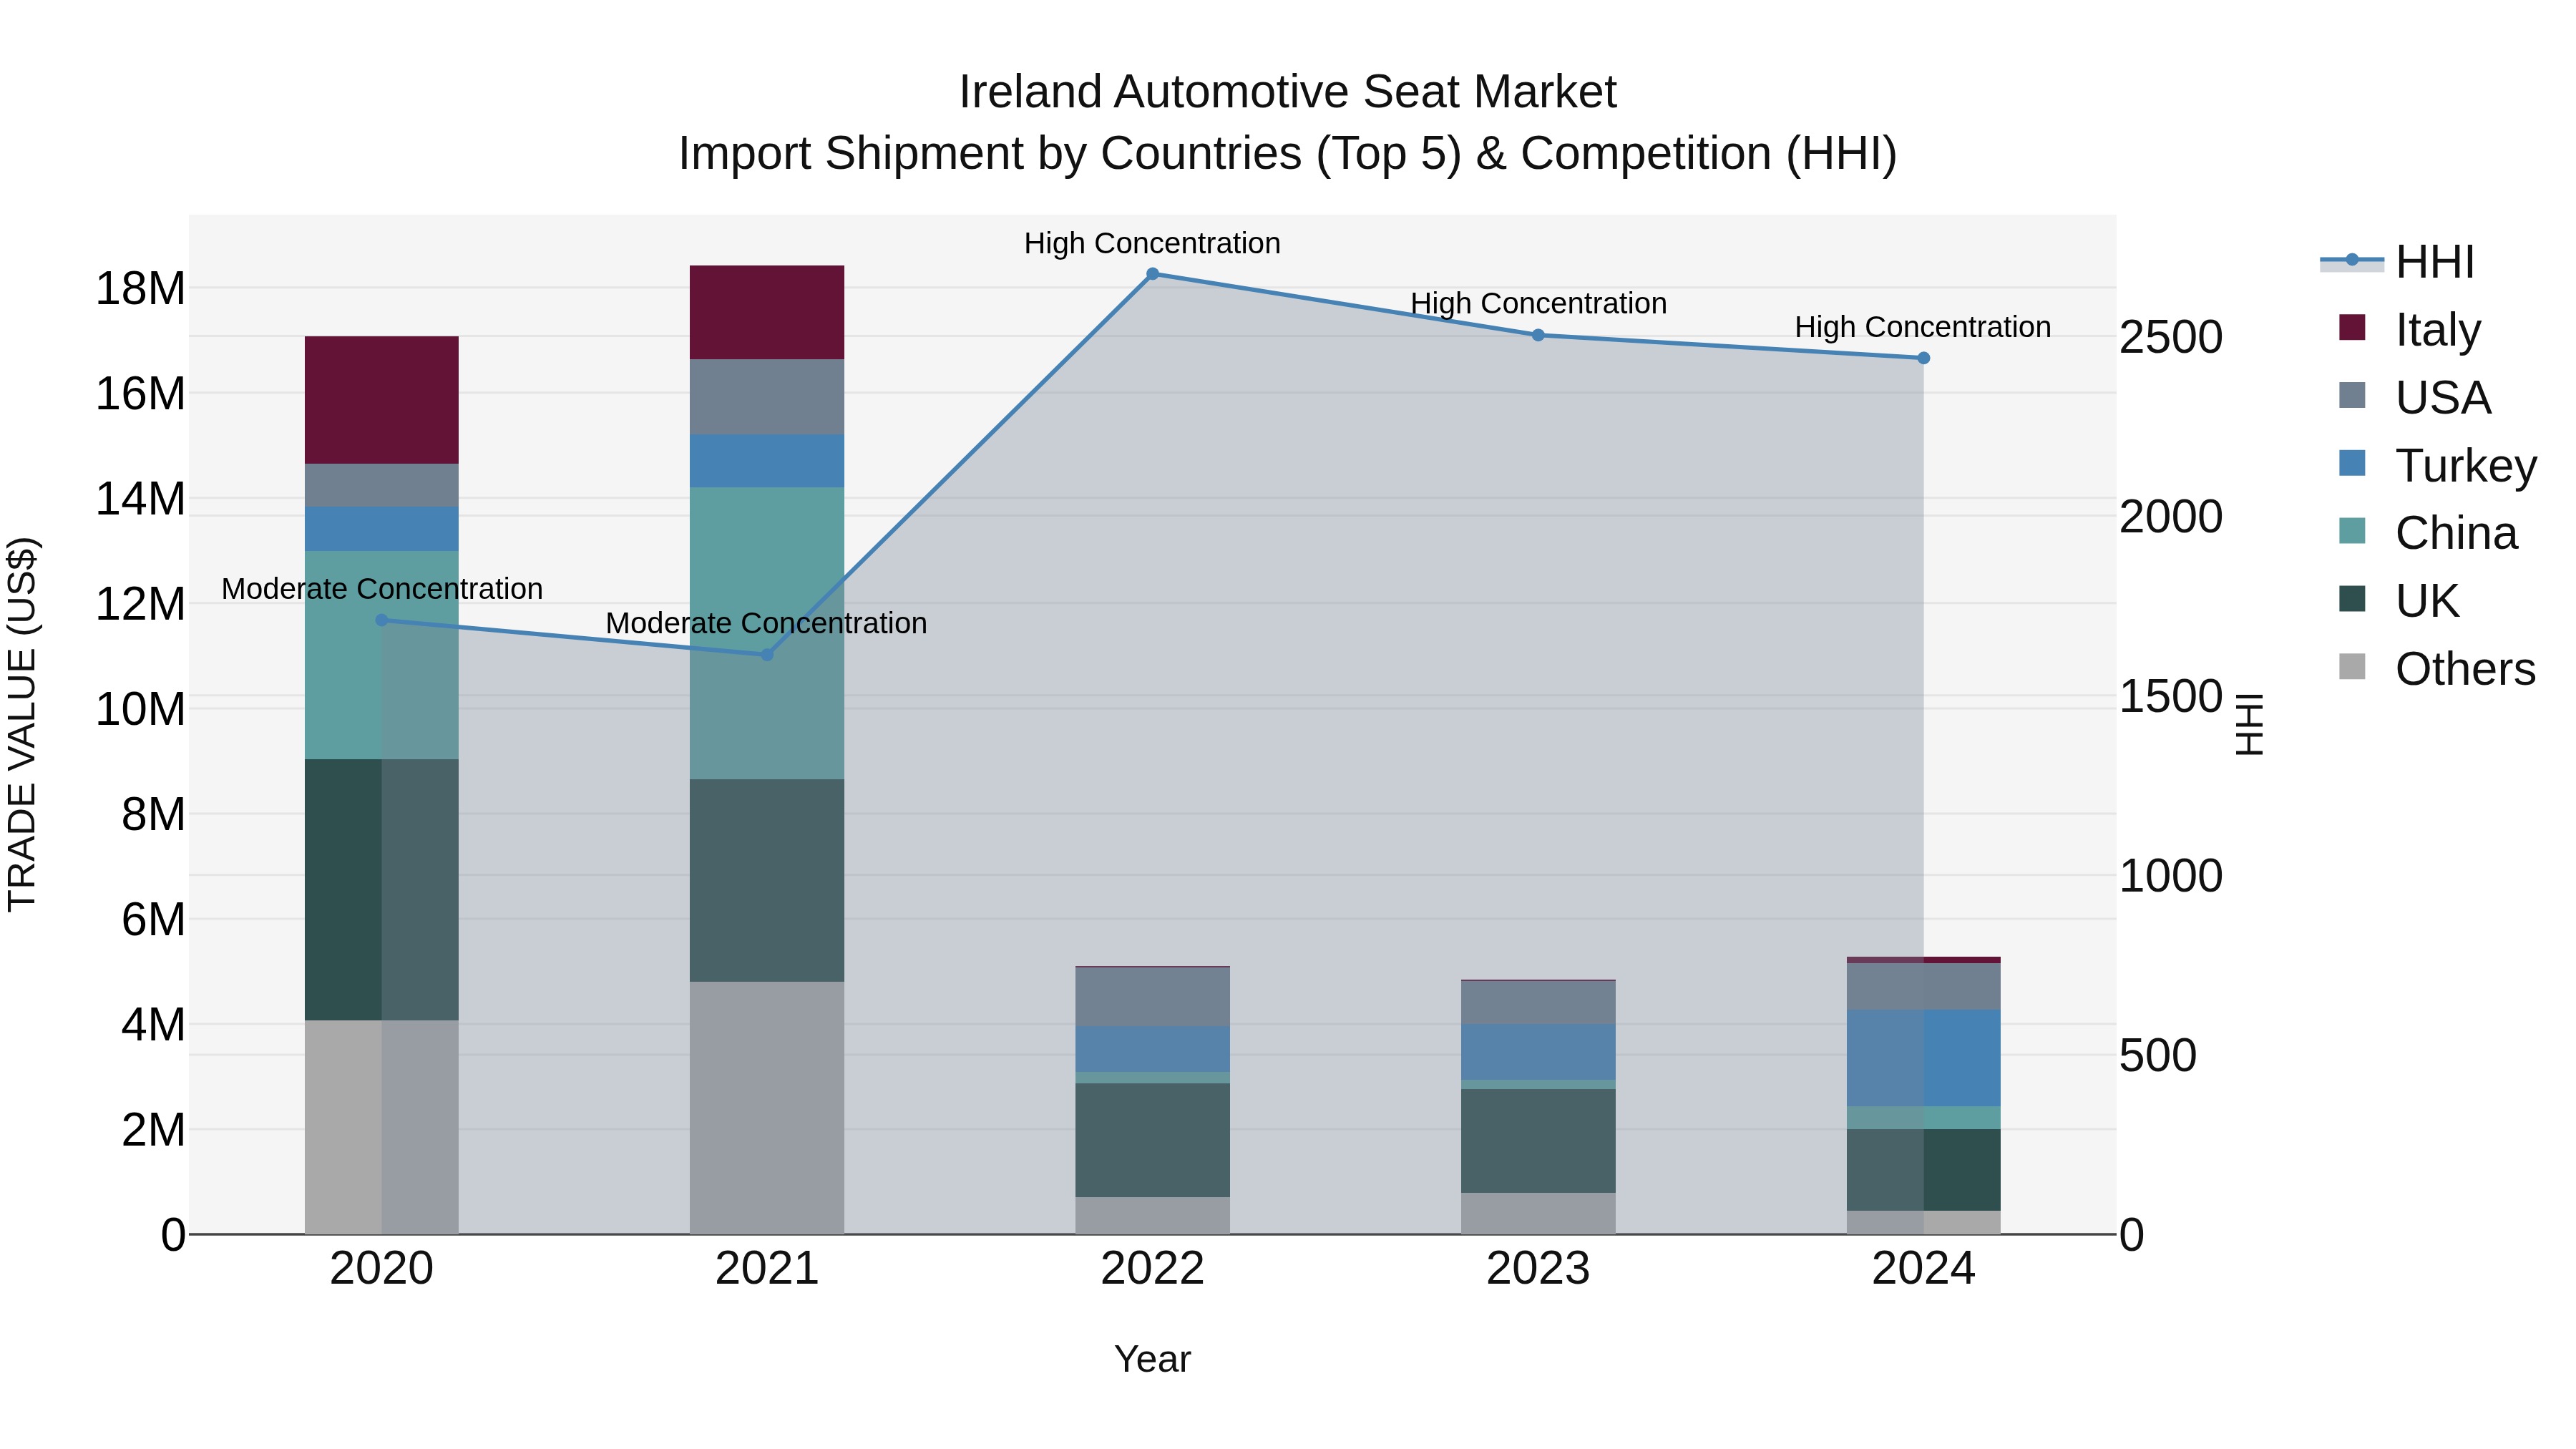Click the 2022 HHI data point
This screenshot has width=2576, height=1449.
1152,274
